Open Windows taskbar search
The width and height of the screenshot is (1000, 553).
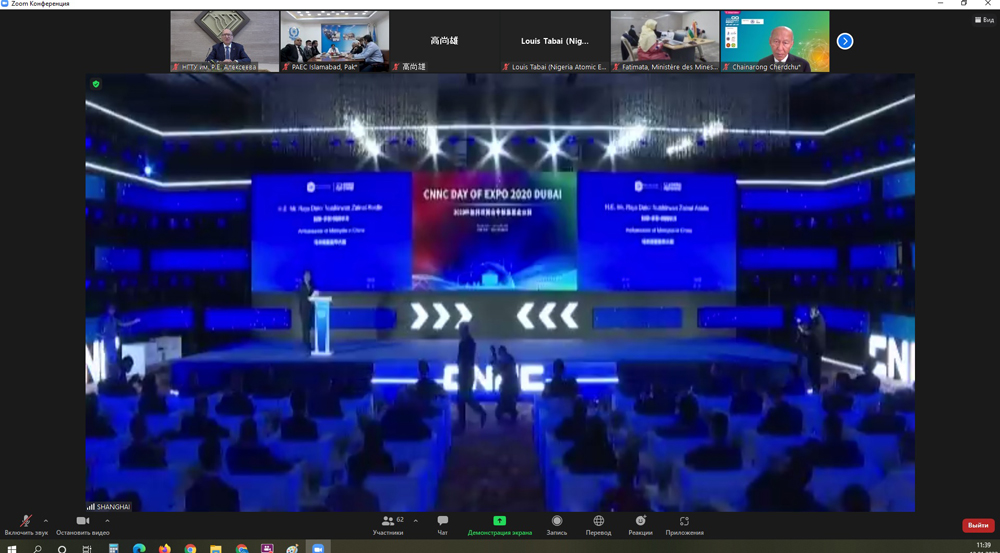(x=37, y=548)
